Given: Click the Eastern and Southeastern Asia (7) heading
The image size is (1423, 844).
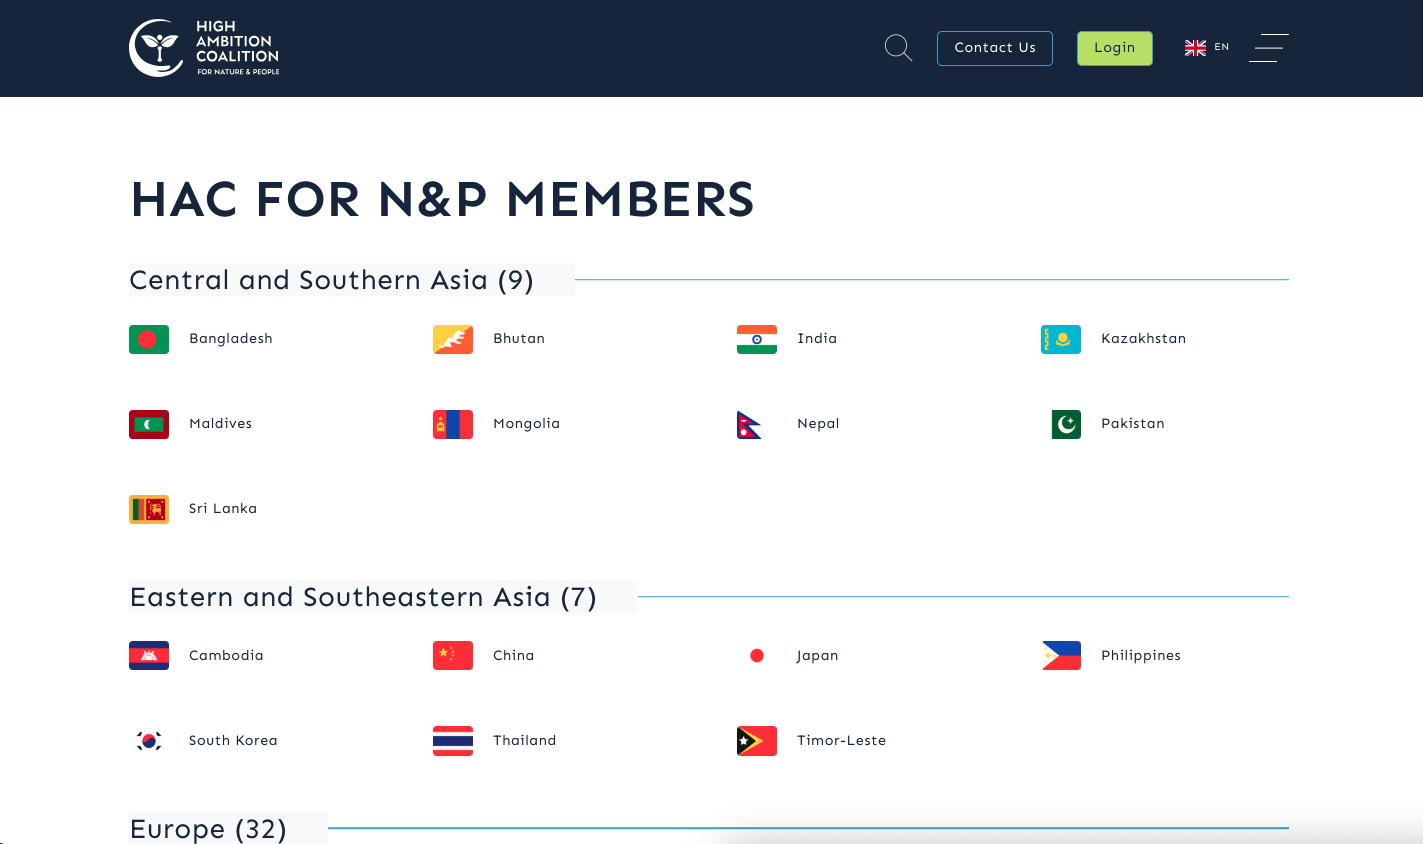Looking at the screenshot, I should point(363,597).
